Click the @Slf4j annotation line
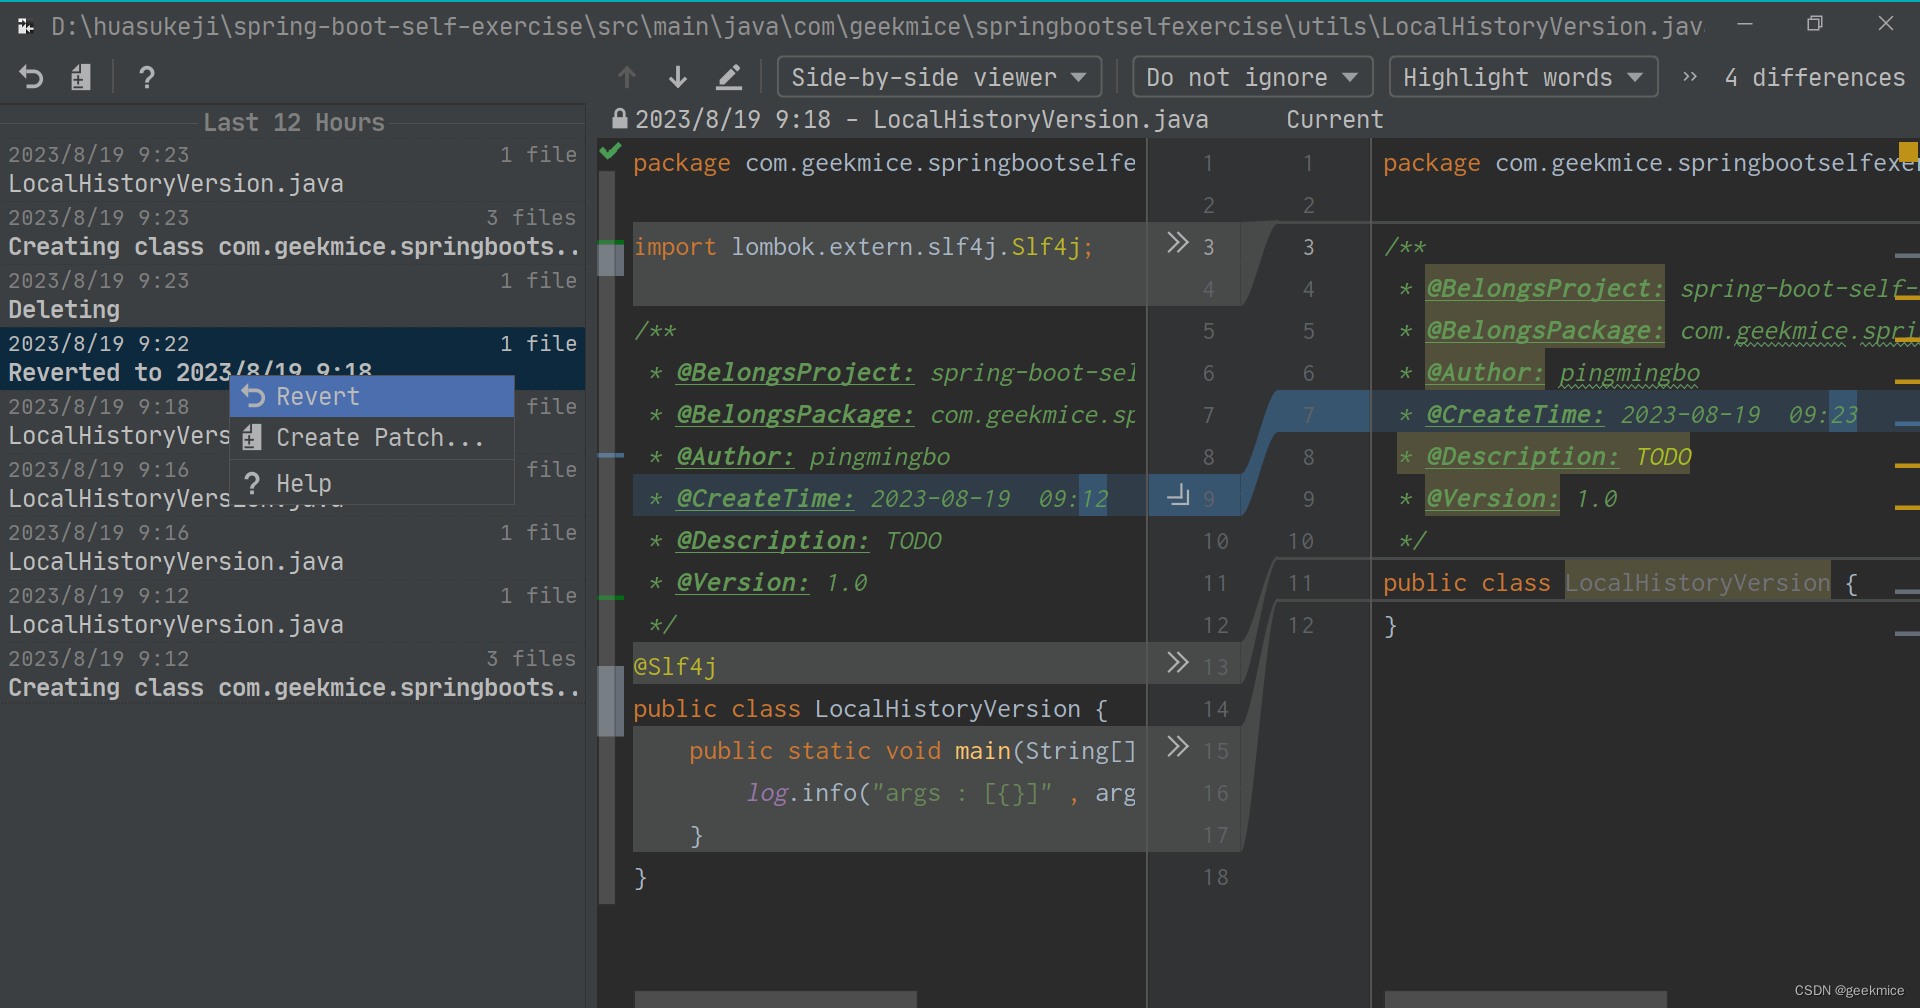This screenshot has width=1920, height=1008. tap(675, 667)
